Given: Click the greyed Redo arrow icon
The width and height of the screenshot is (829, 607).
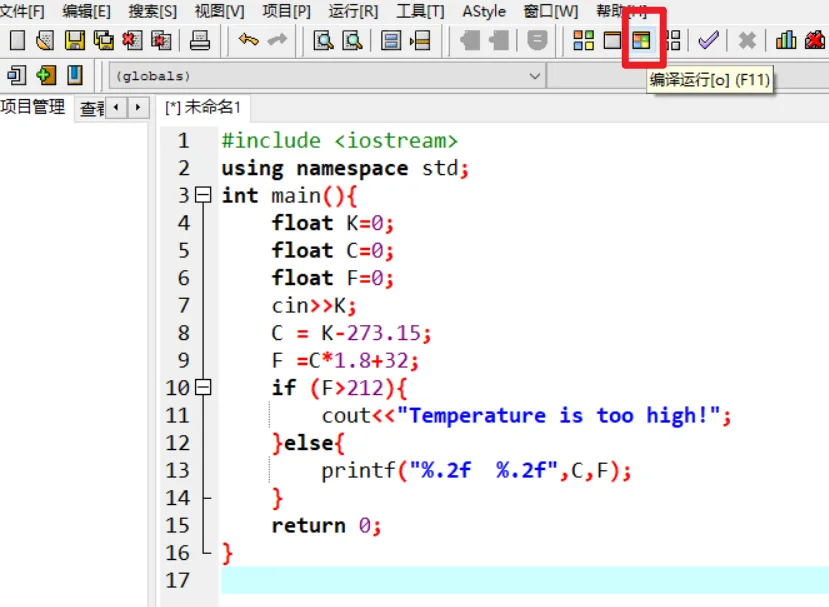Looking at the screenshot, I should pyautogui.click(x=278, y=40).
